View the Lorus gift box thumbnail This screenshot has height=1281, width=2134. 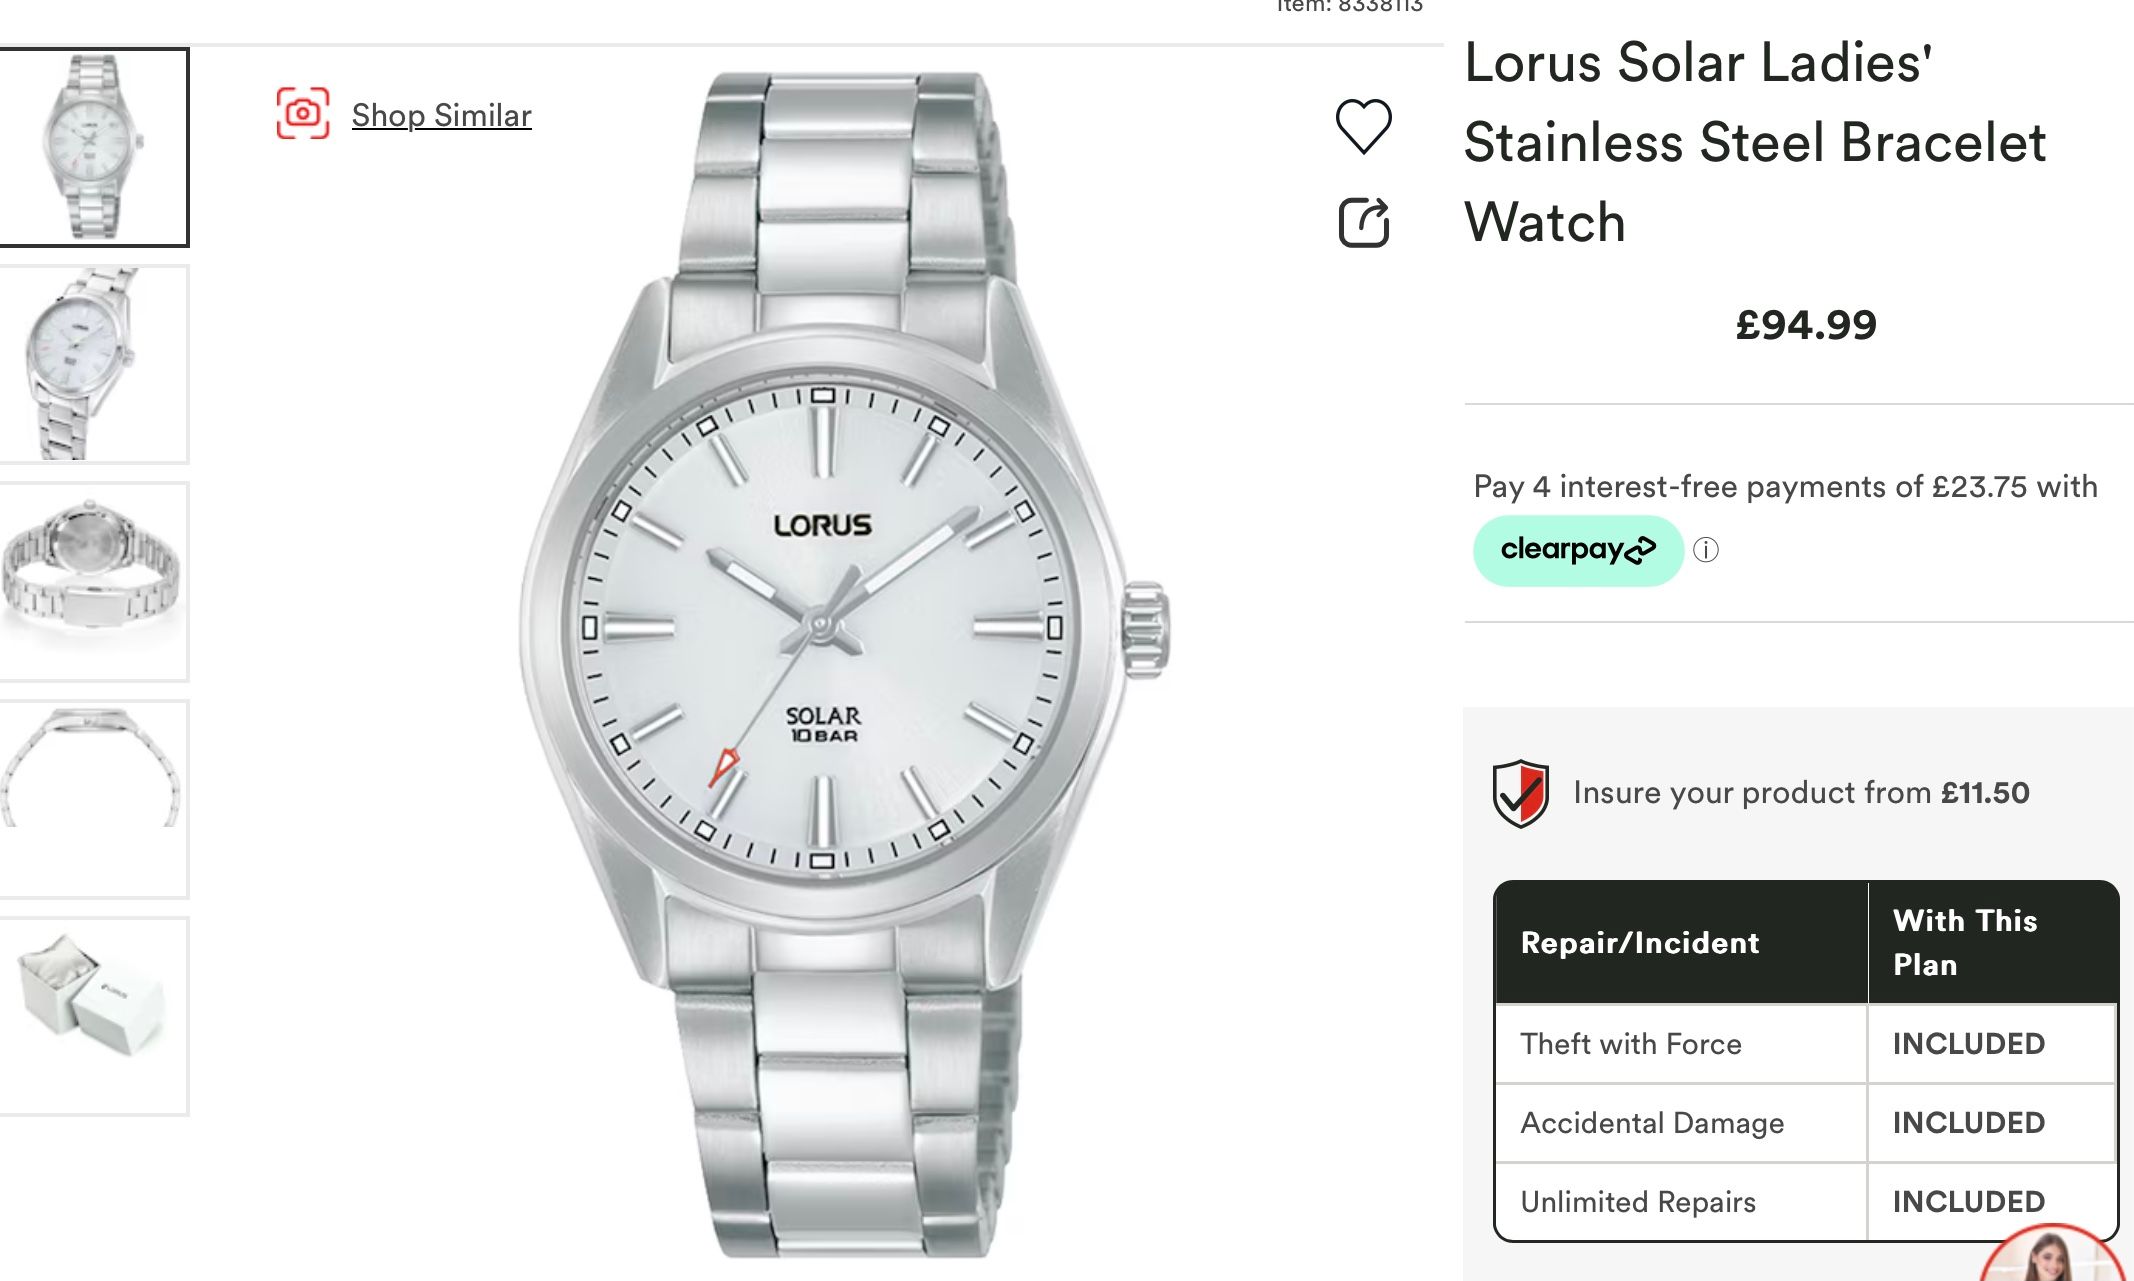[93, 1015]
